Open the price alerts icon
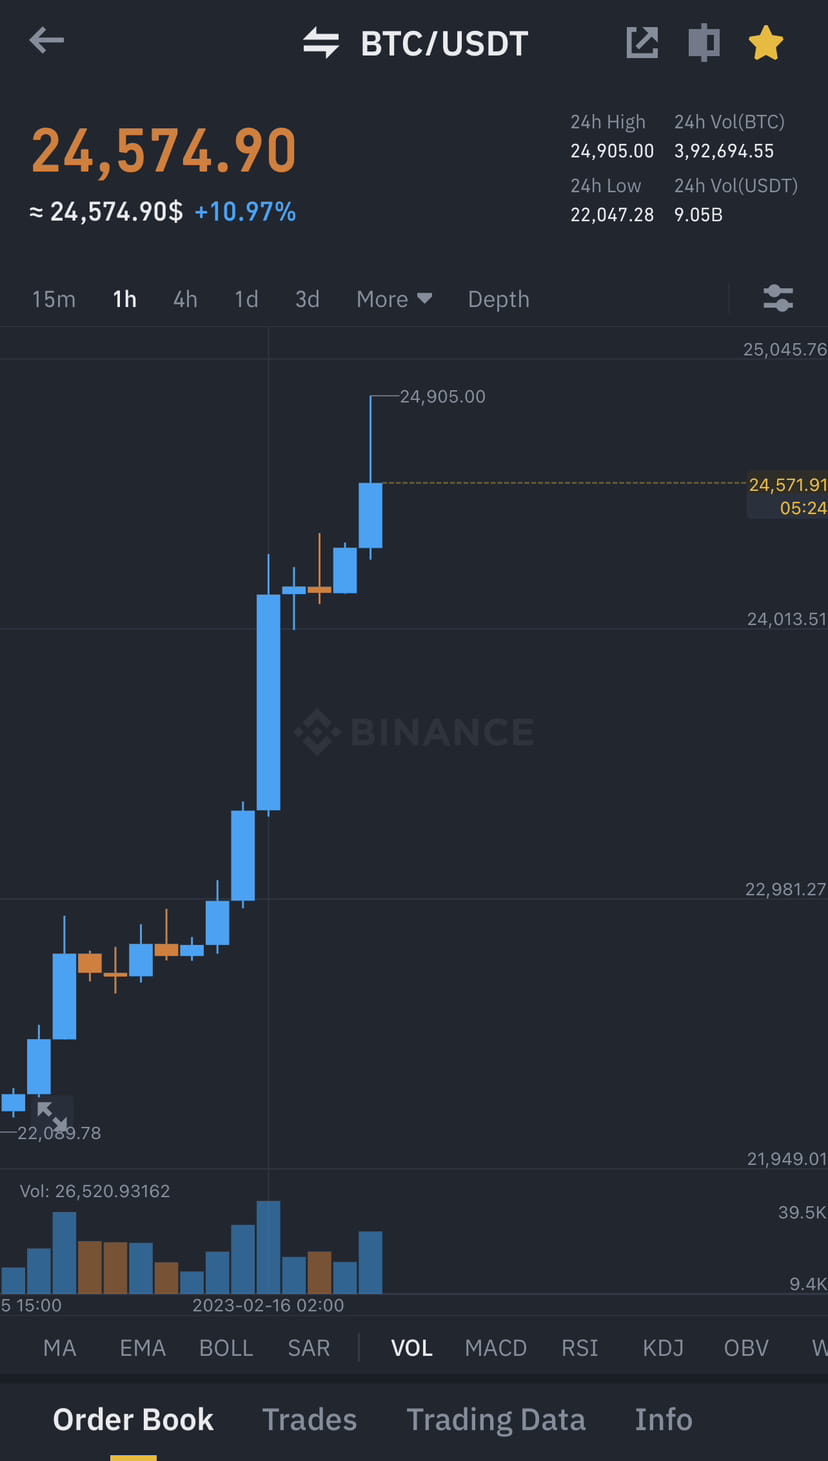This screenshot has height=1461, width=828. 703,42
